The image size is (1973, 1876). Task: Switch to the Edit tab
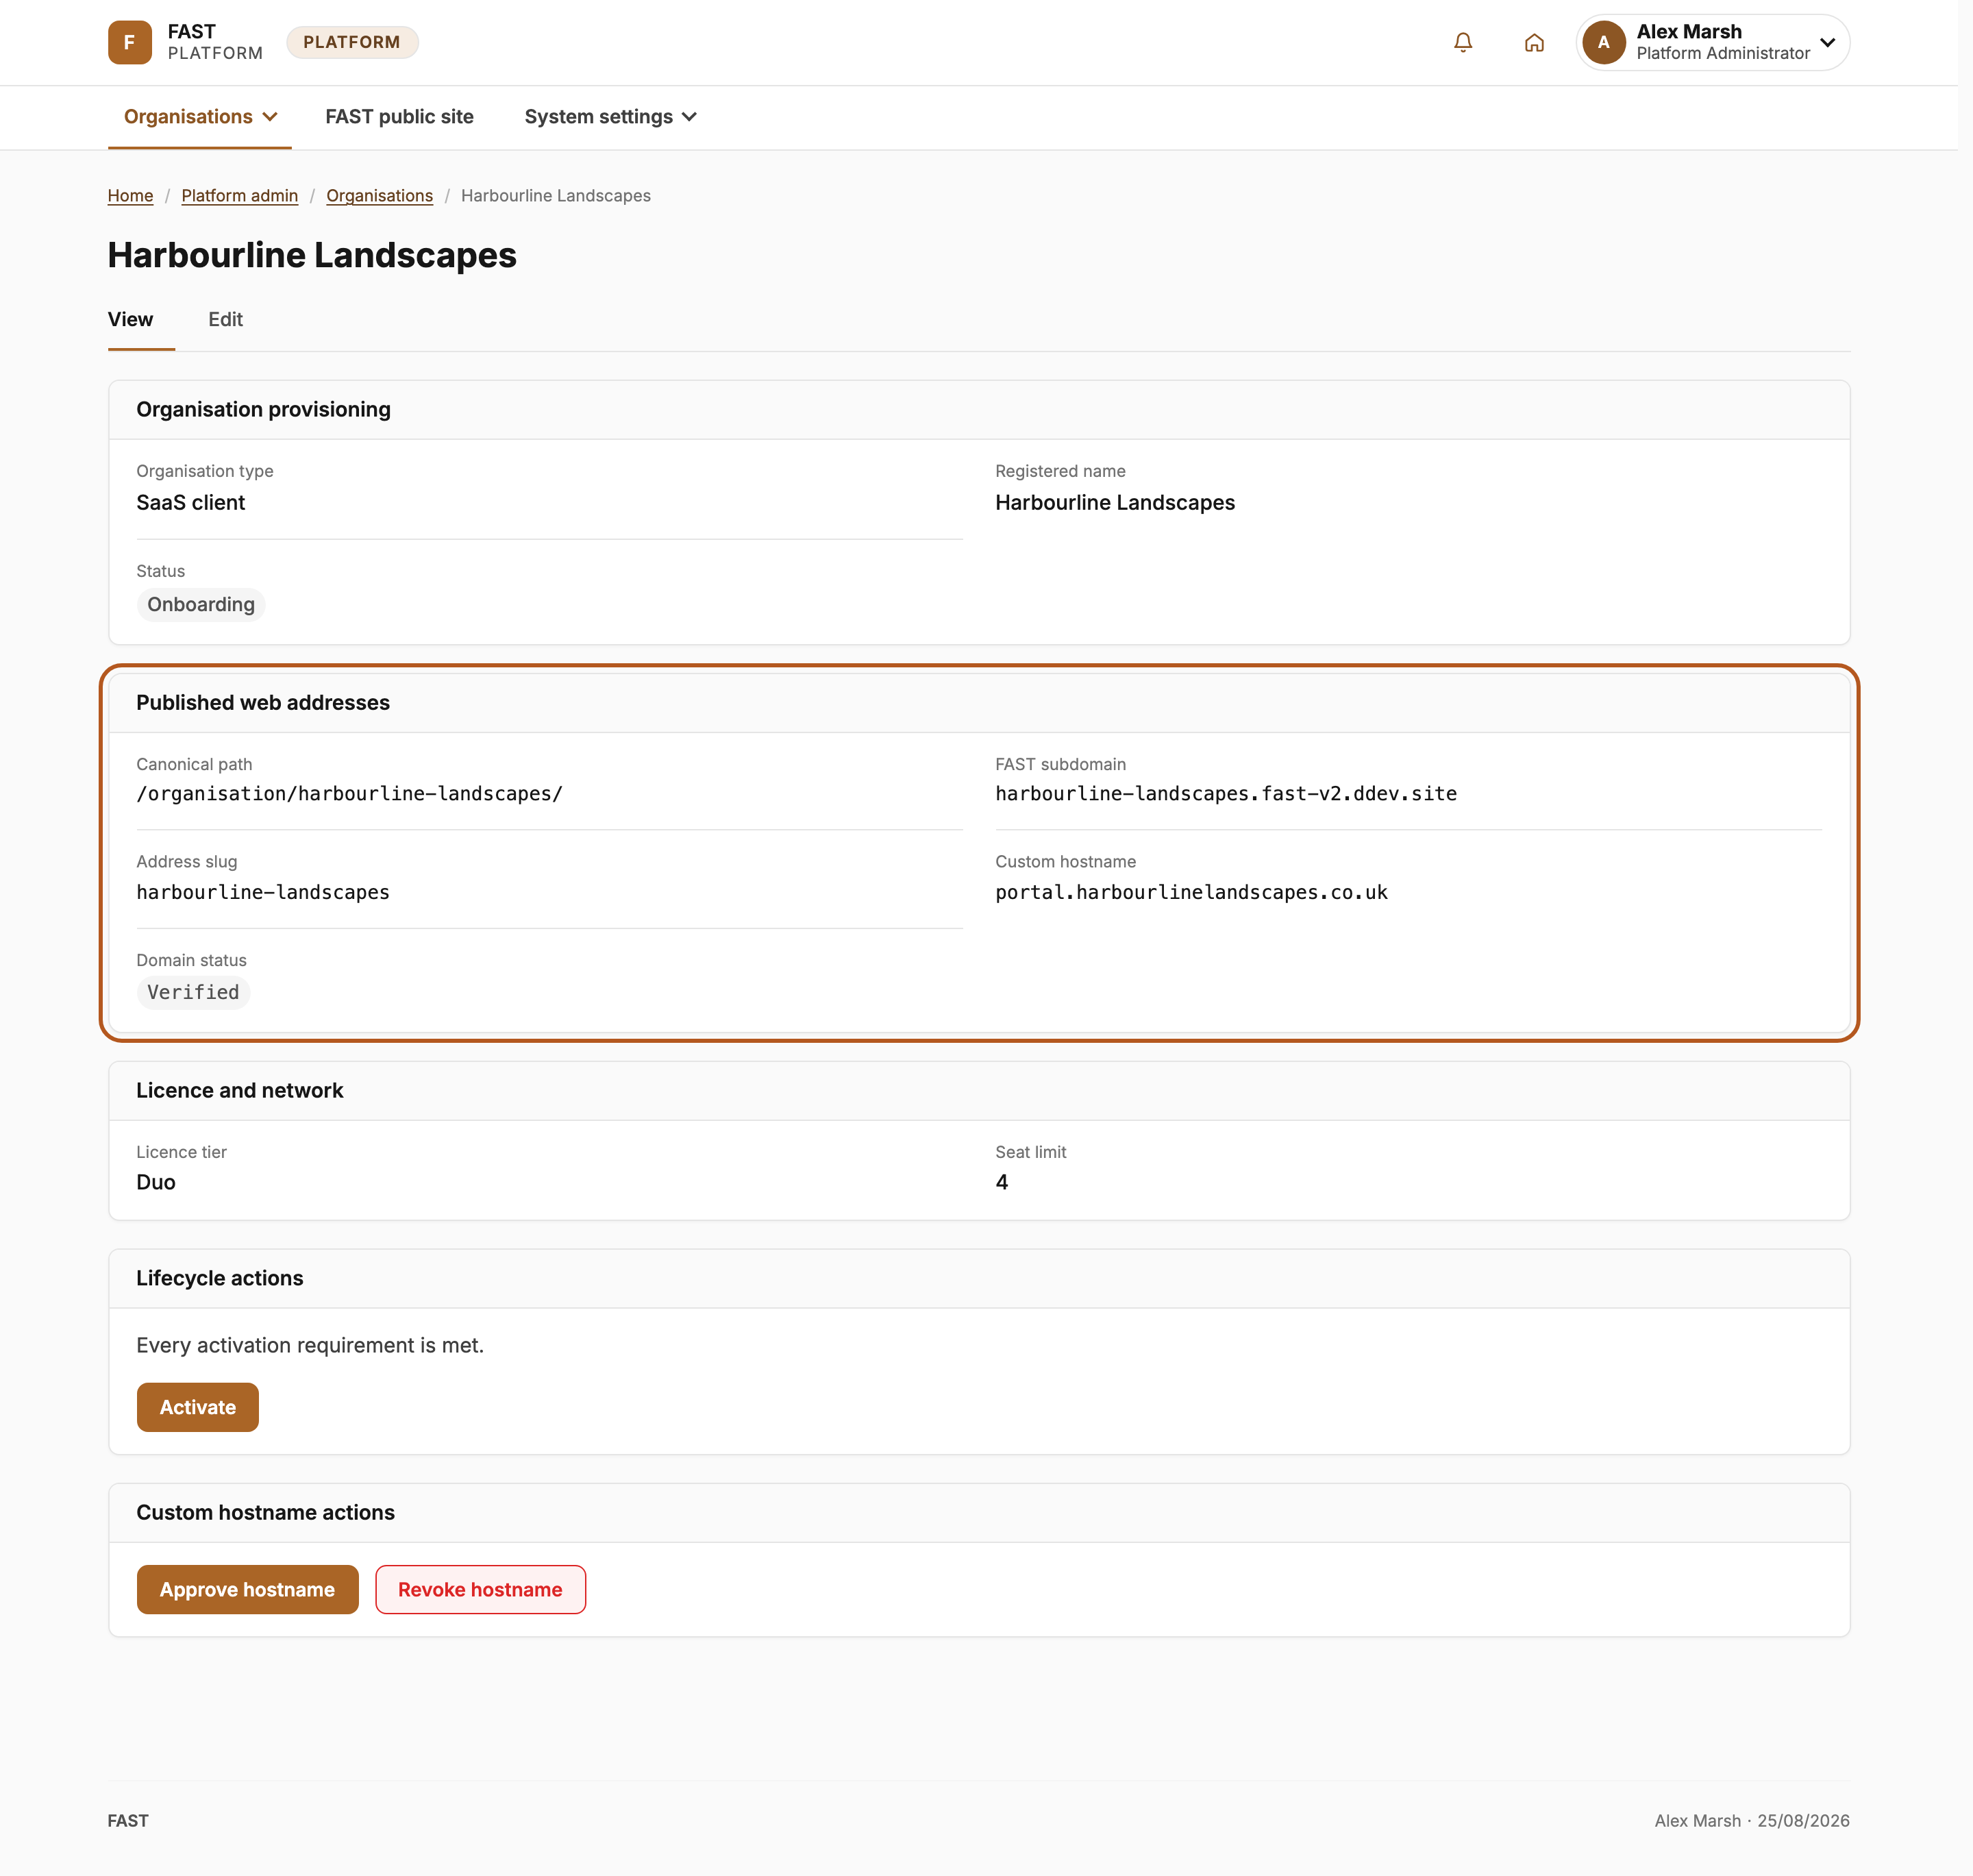[225, 319]
